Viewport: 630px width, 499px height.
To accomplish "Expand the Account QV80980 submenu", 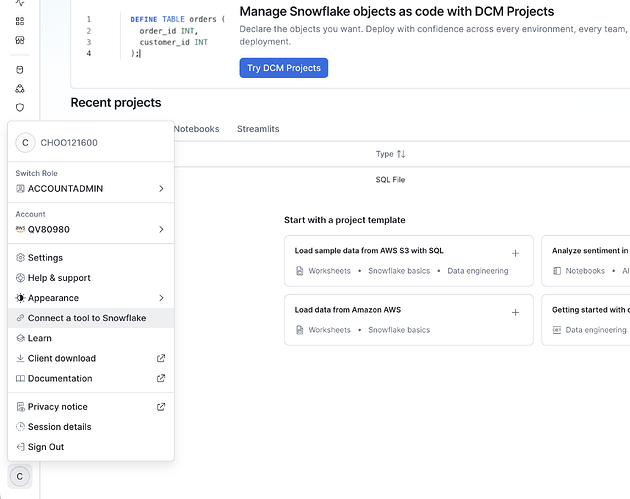I will pos(91,229).
